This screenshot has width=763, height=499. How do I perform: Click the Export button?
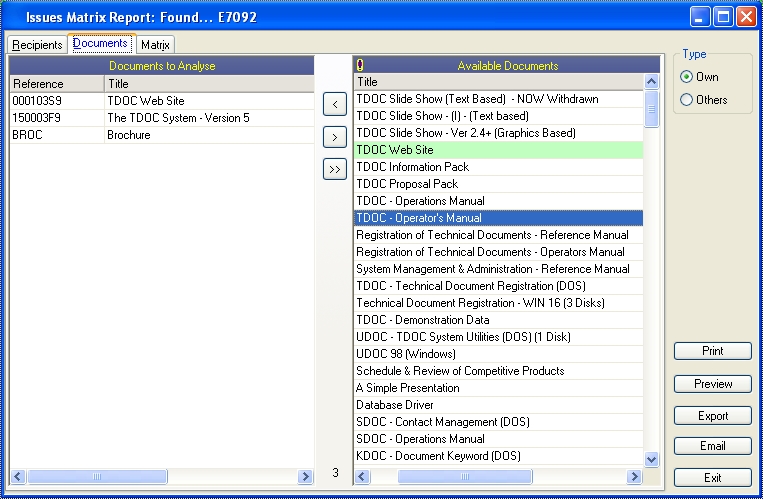click(x=713, y=416)
